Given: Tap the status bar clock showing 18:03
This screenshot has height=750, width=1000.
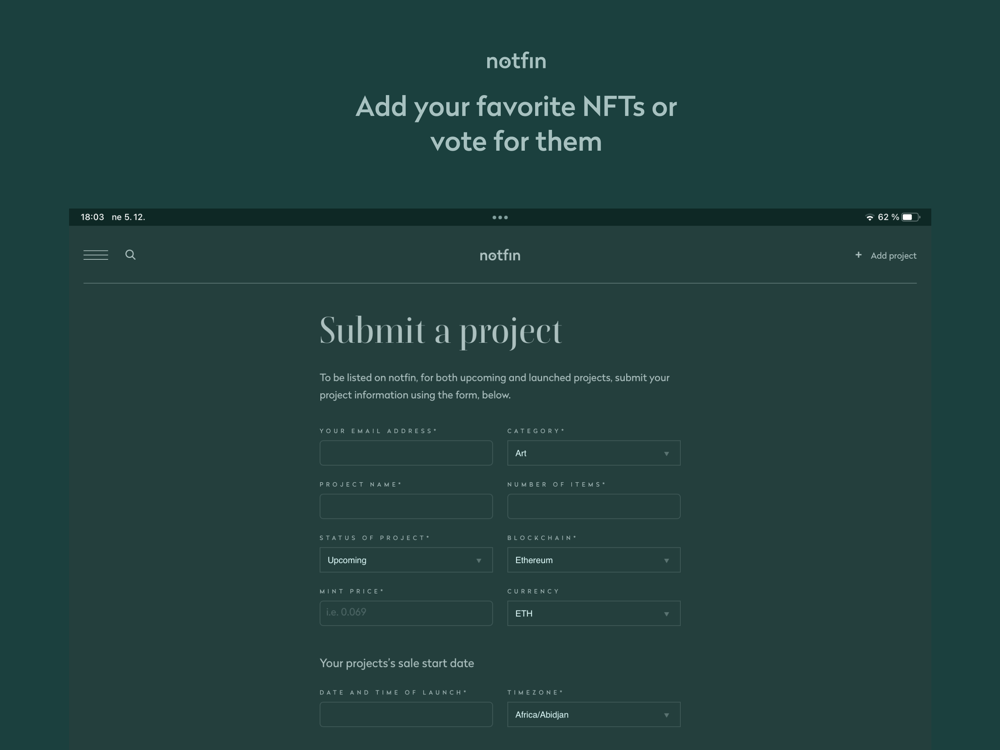Looking at the screenshot, I should (92, 217).
